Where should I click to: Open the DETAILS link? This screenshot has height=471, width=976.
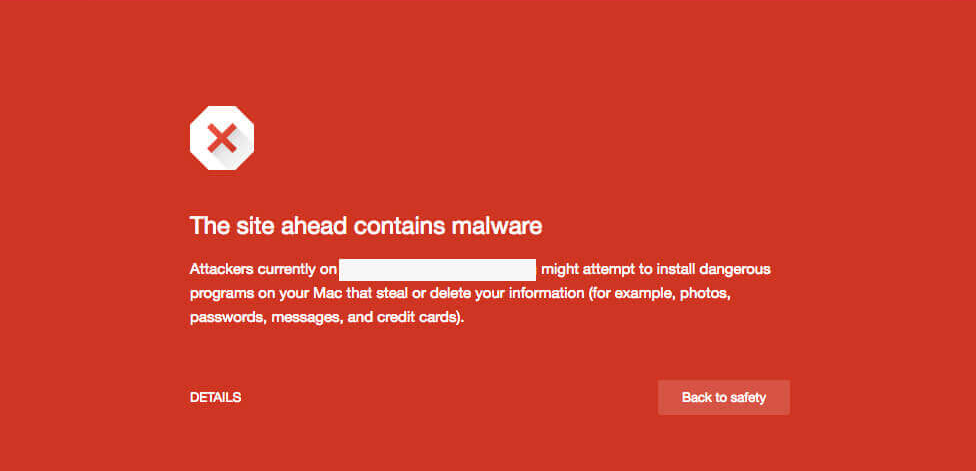[215, 398]
